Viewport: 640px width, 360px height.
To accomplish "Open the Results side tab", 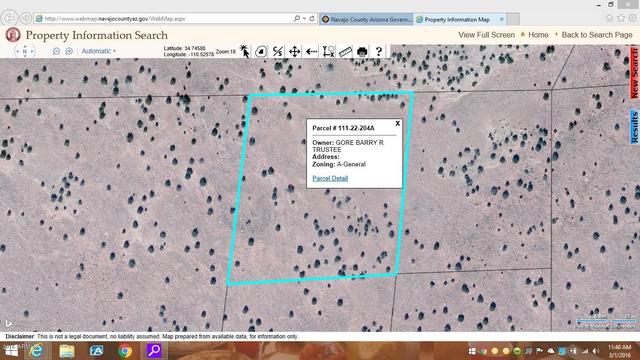I will point(634,127).
